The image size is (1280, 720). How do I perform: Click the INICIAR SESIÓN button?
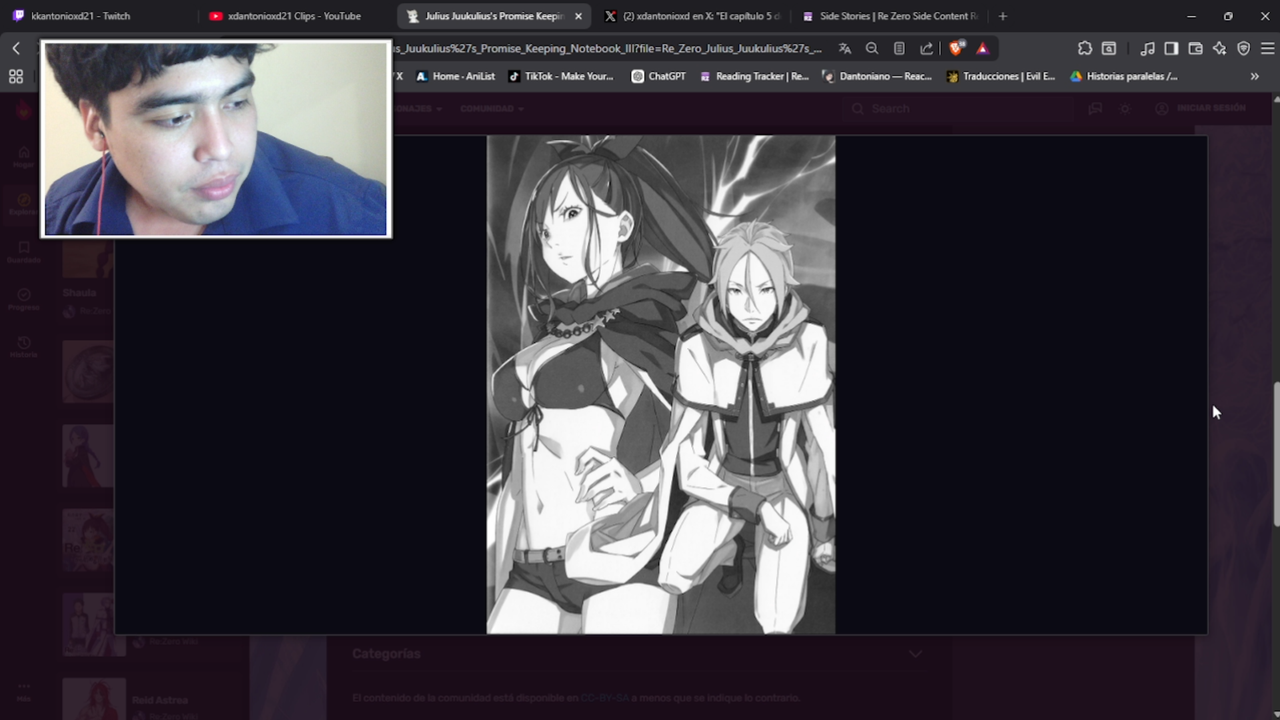[1201, 108]
